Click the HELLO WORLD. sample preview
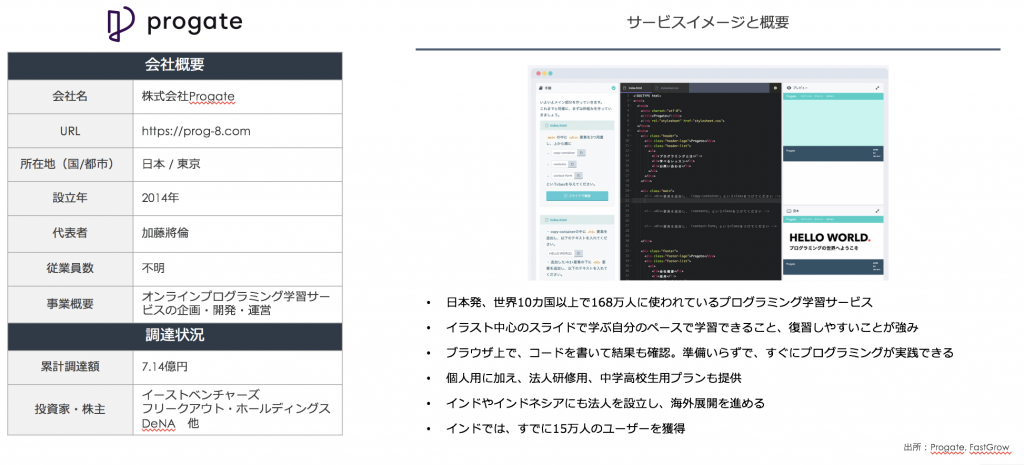1024x465 pixels. [x=830, y=238]
